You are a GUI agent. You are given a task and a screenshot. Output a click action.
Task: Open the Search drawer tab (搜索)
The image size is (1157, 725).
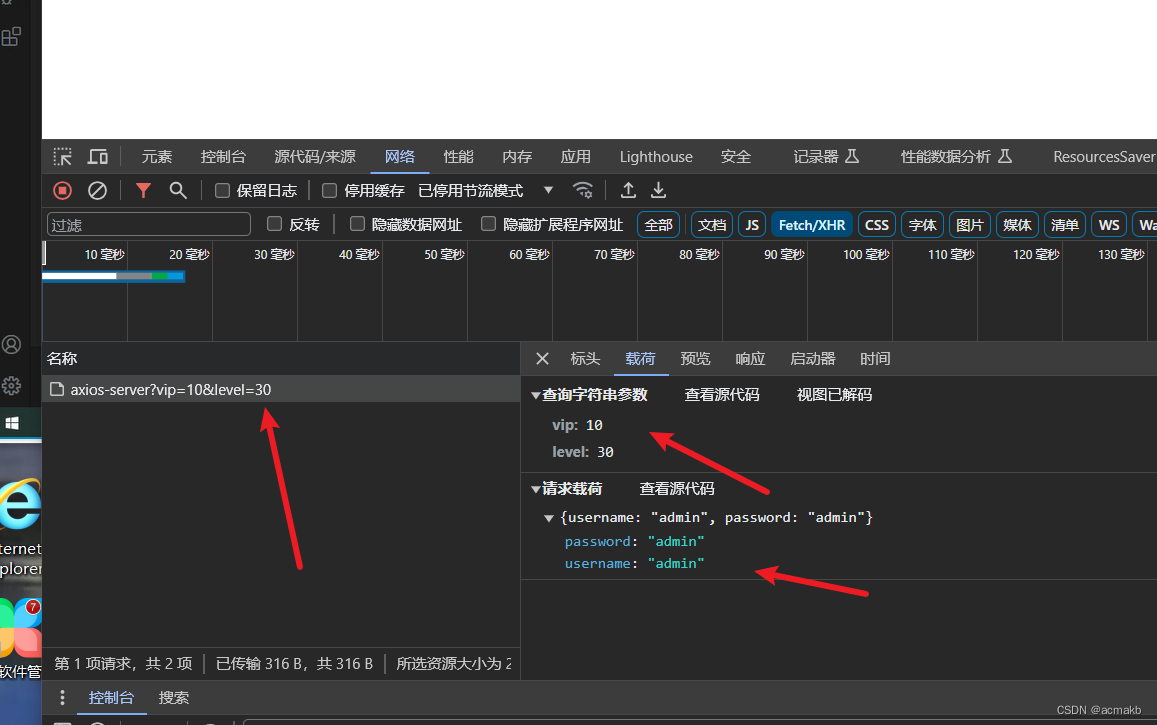pyautogui.click(x=174, y=698)
